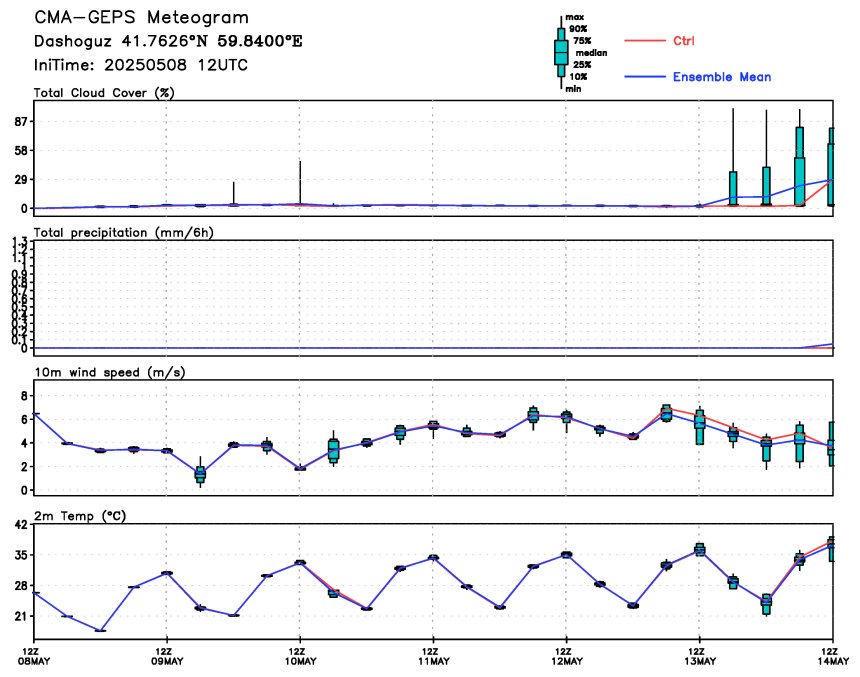This screenshot has width=860, height=677.
Task: Click the '90%' legend label
Action: tap(578, 29)
